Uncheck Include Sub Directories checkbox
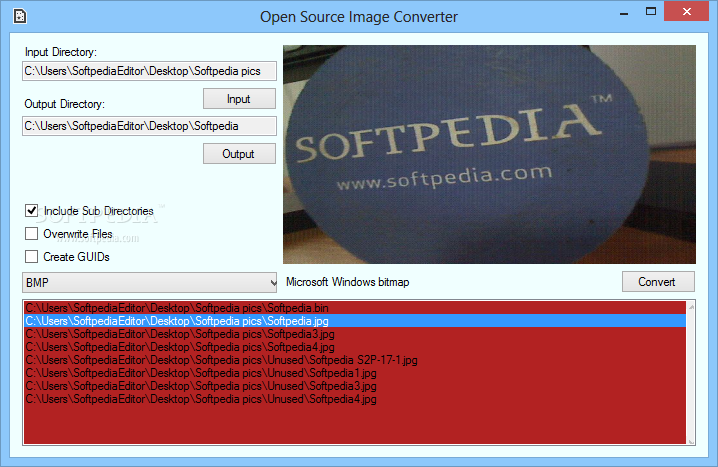The height and width of the screenshot is (467, 718). (x=31, y=211)
